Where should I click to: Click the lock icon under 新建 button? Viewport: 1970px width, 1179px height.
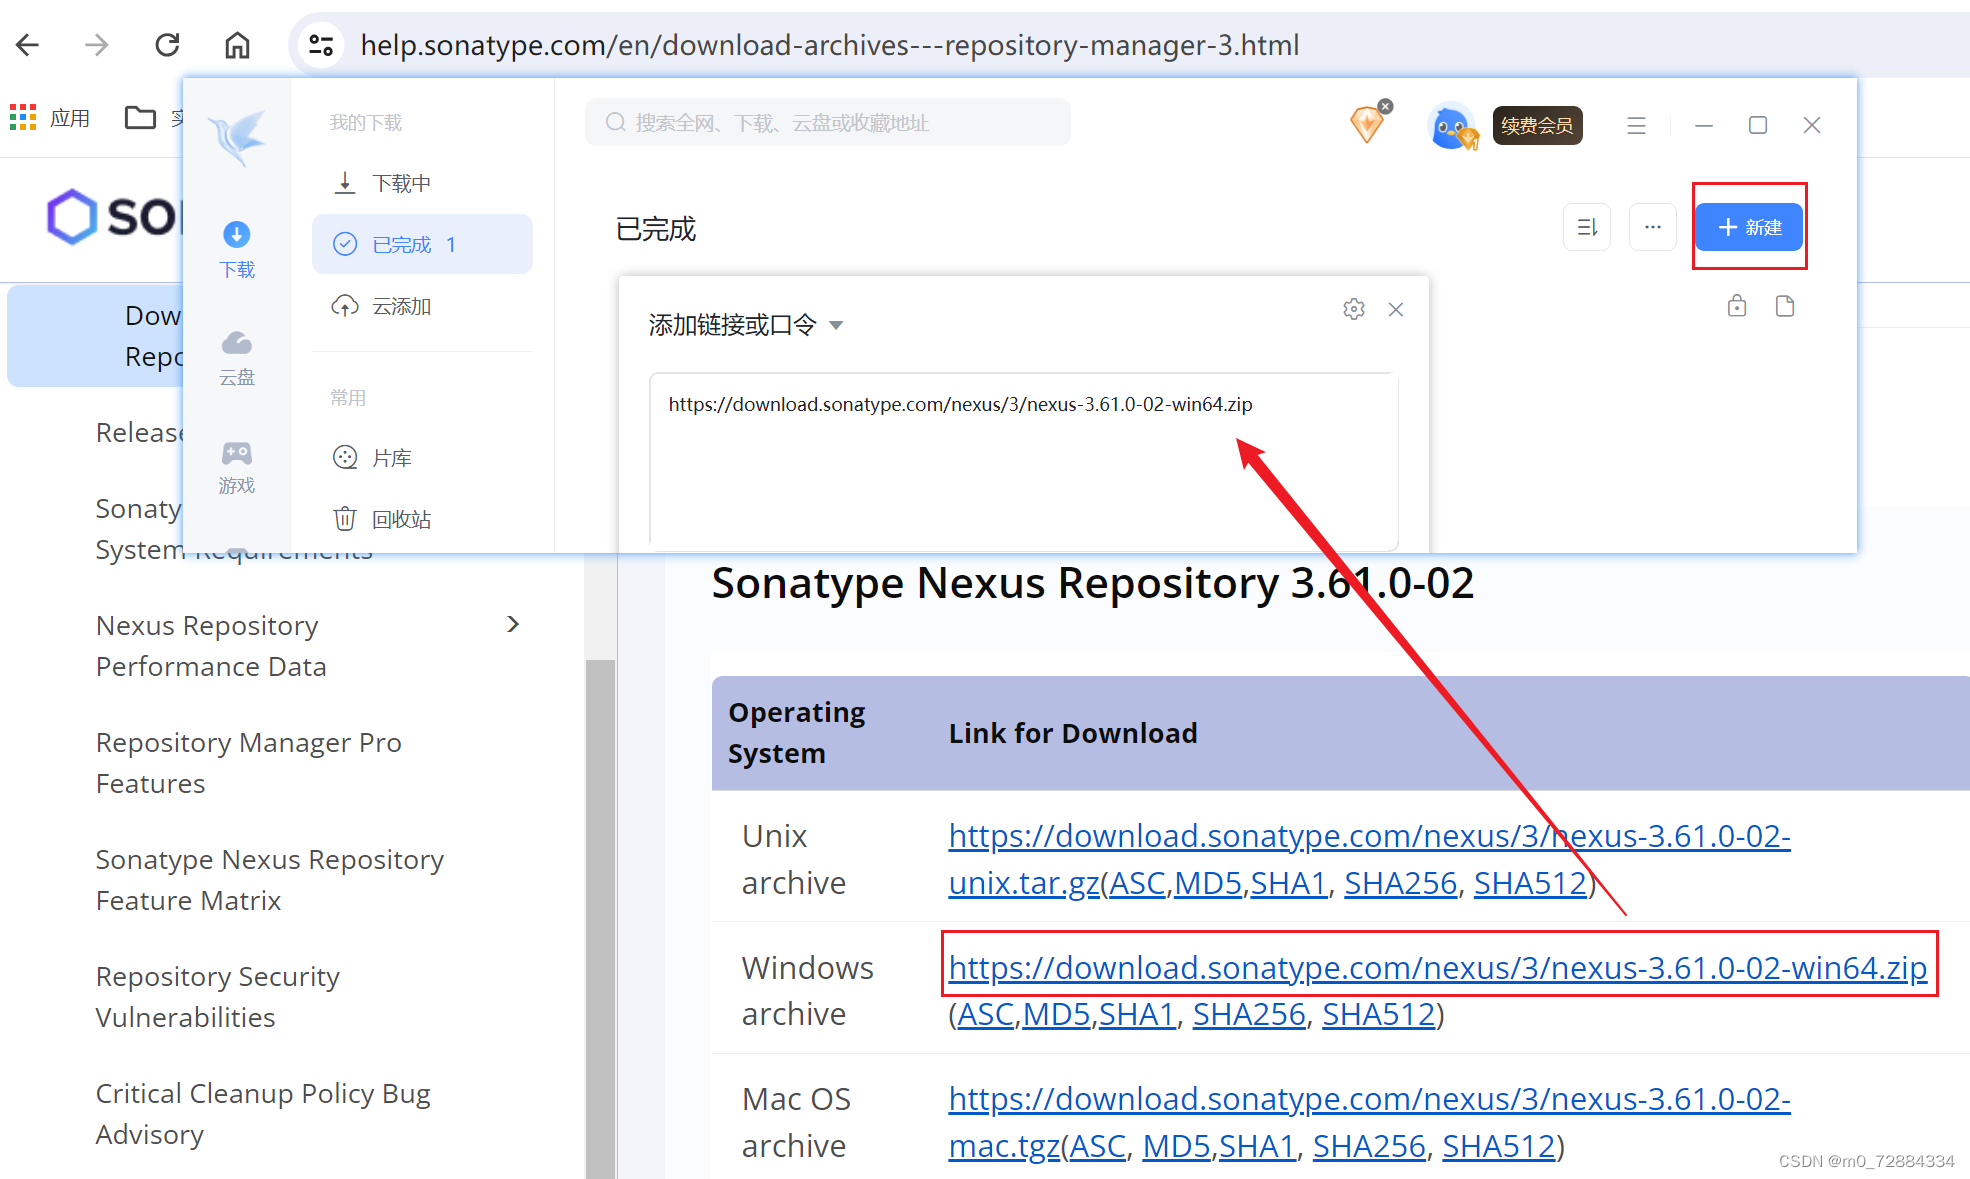pos(1737,306)
